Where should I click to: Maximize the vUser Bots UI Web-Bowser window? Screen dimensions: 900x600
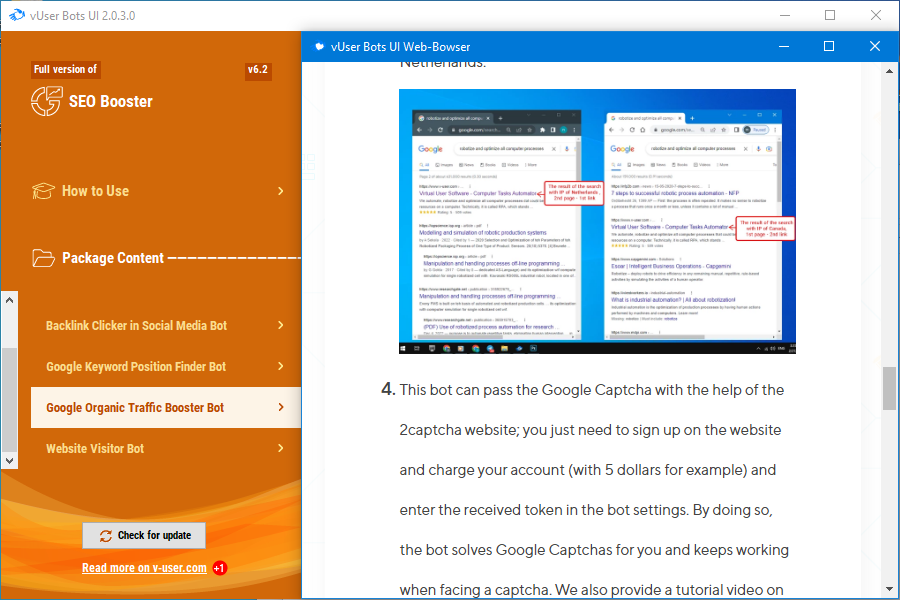[829, 47]
